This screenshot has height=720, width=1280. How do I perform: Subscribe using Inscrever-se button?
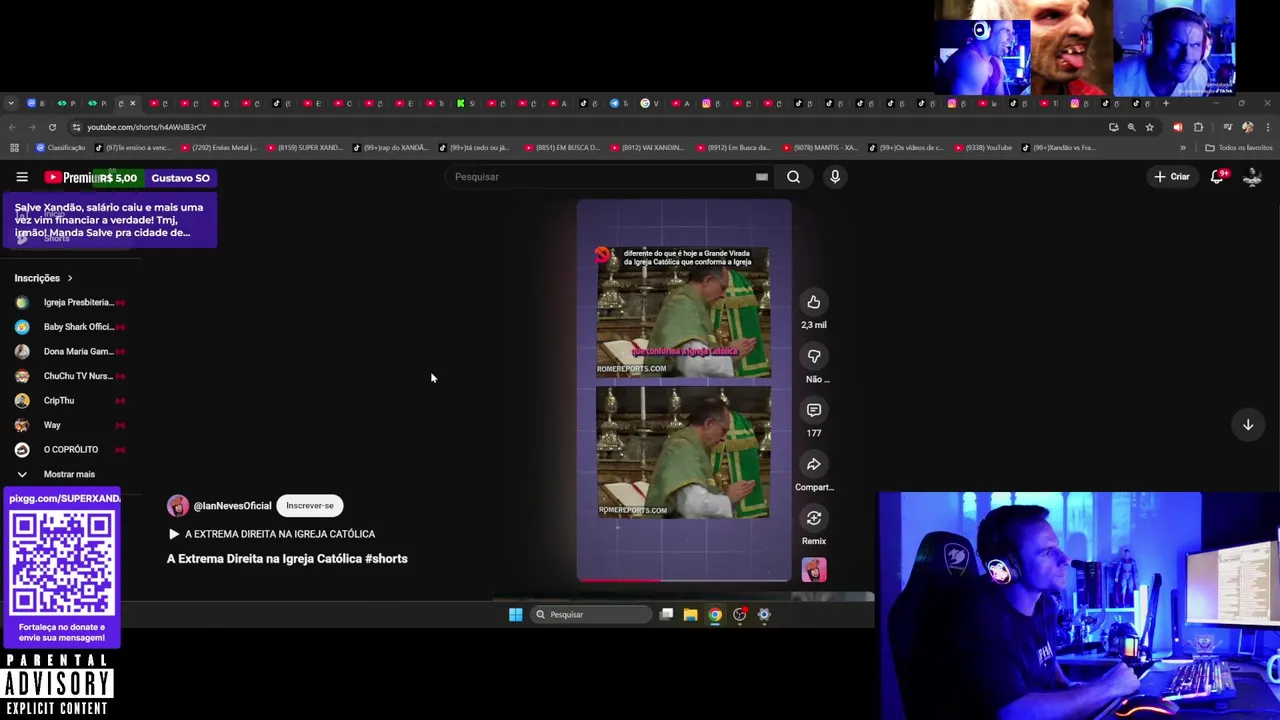[310, 506]
